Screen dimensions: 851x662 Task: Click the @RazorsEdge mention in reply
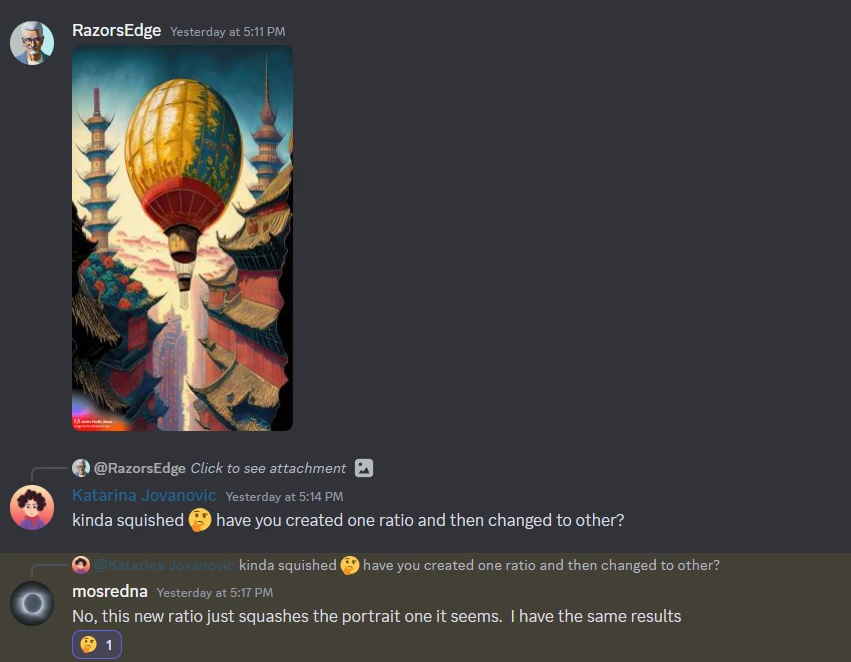[x=139, y=468]
